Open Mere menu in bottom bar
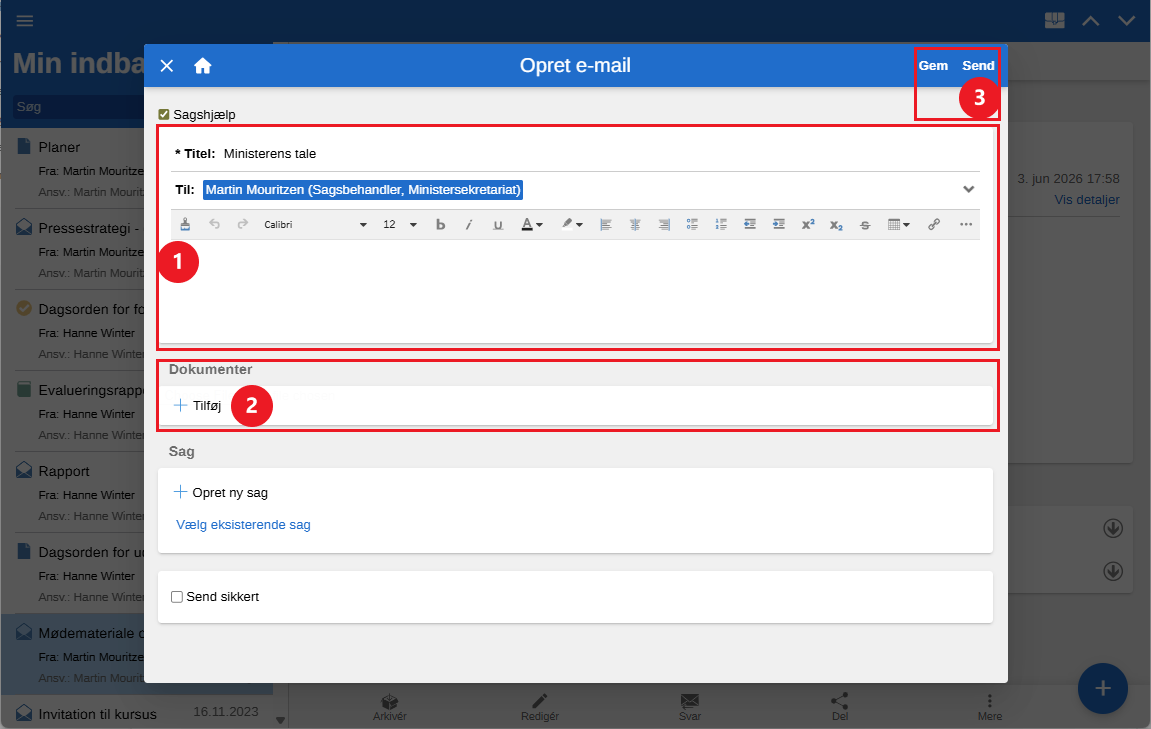 tap(990, 707)
